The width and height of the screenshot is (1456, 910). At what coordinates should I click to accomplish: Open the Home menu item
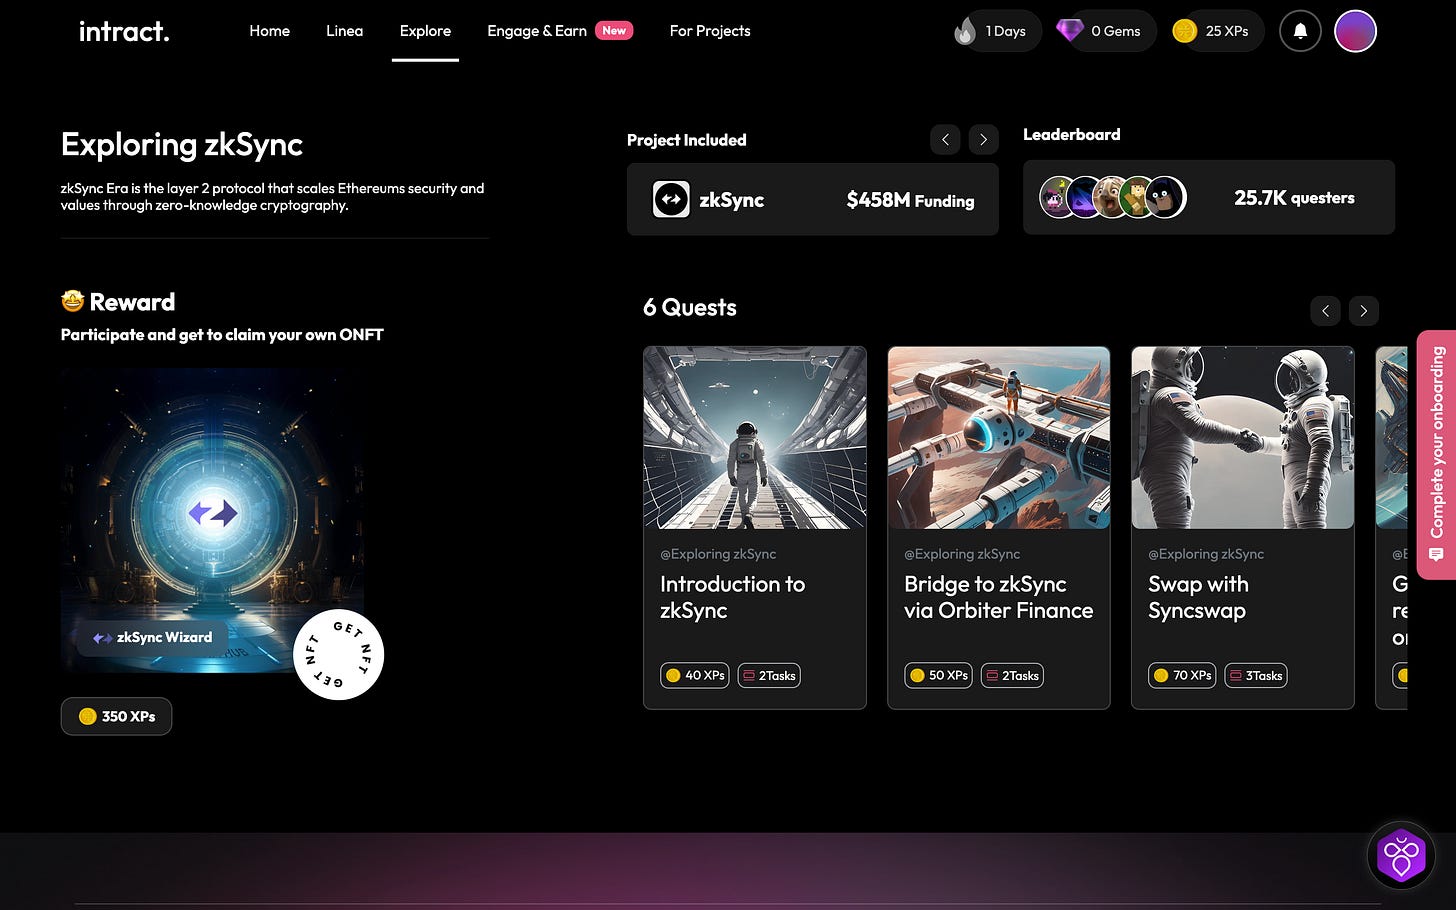point(269,31)
